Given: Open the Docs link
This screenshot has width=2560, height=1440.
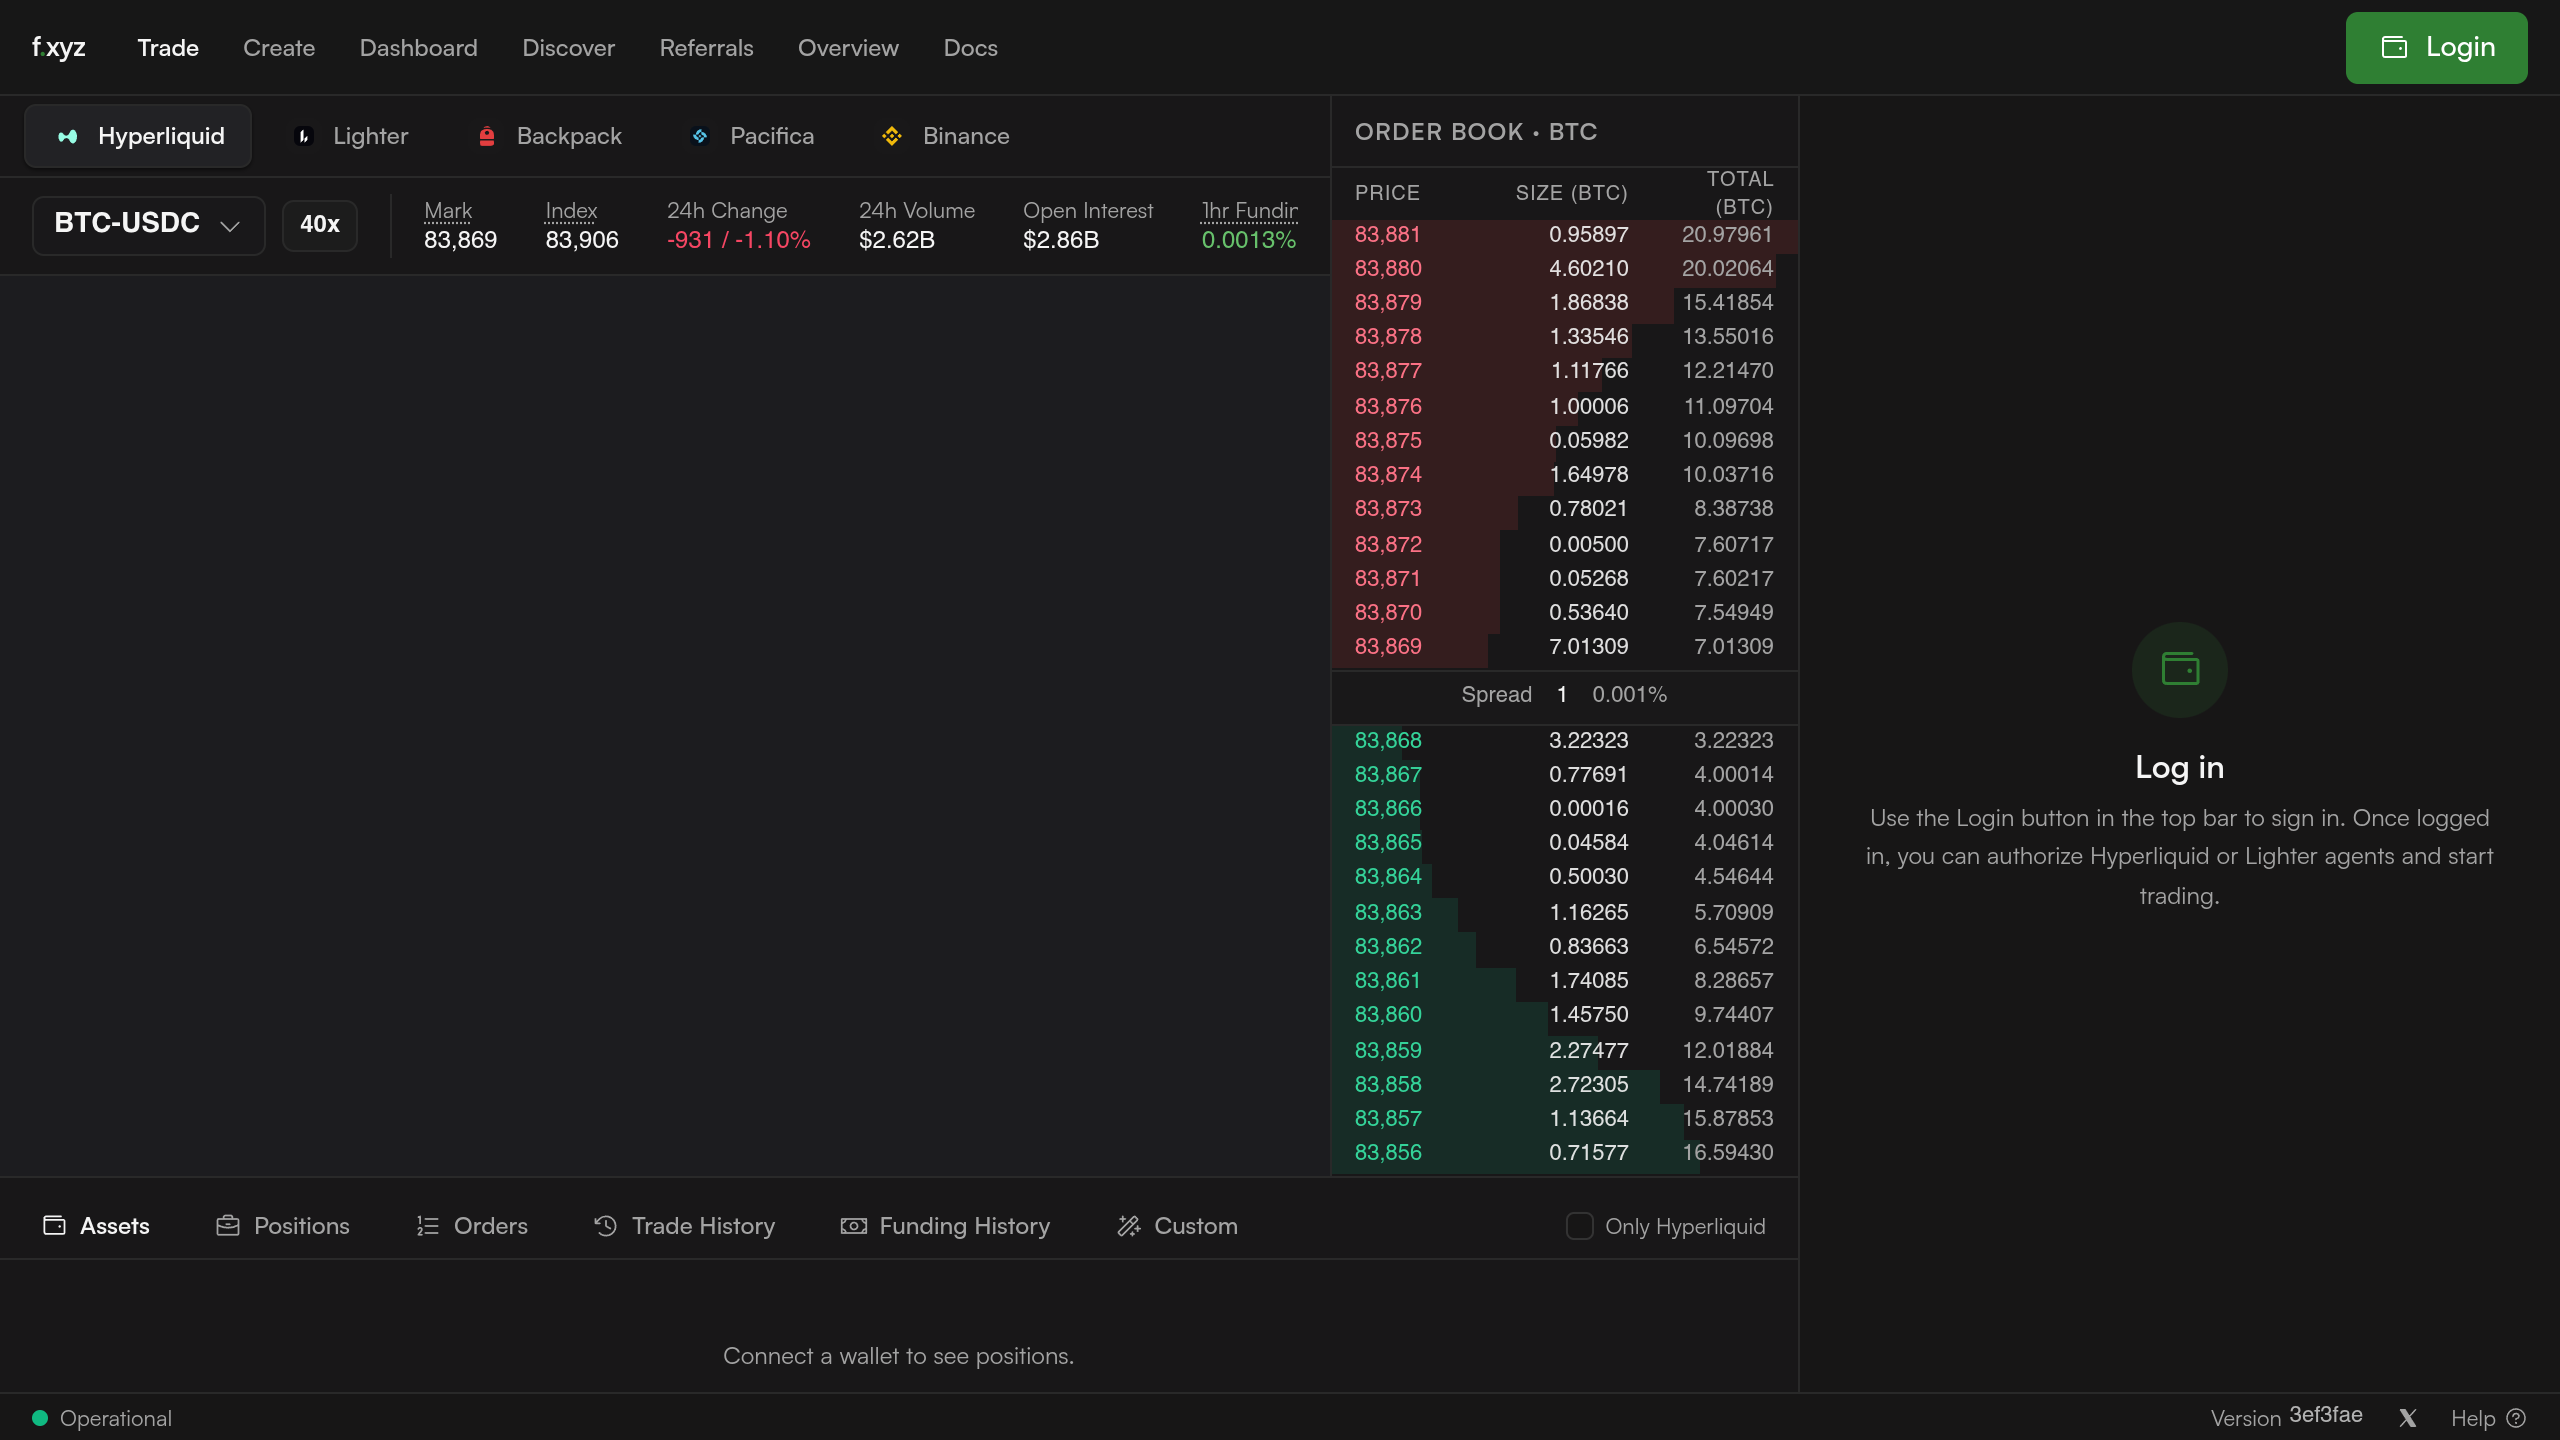Looking at the screenshot, I should coord(971,48).
